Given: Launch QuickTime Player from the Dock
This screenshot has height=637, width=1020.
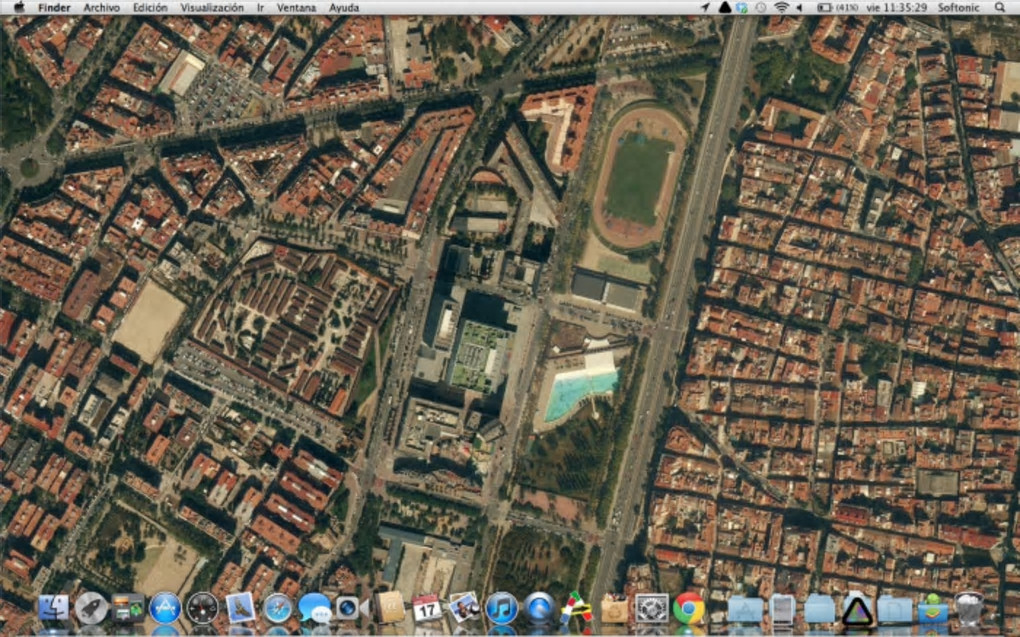Looking at the screenshot, I should point(539,608).
